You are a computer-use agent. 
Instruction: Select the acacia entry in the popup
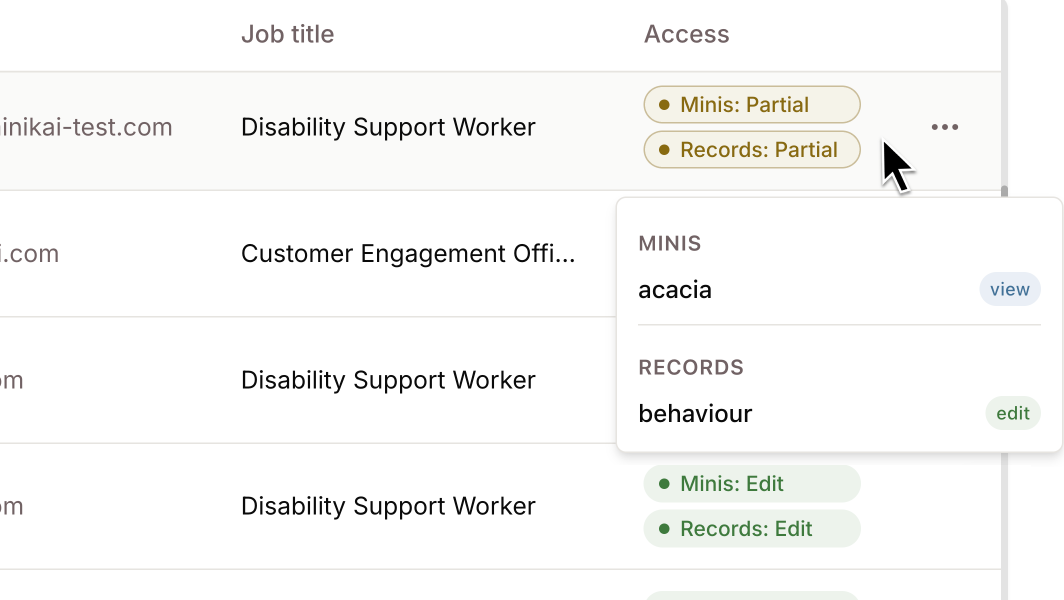[675, 290]
